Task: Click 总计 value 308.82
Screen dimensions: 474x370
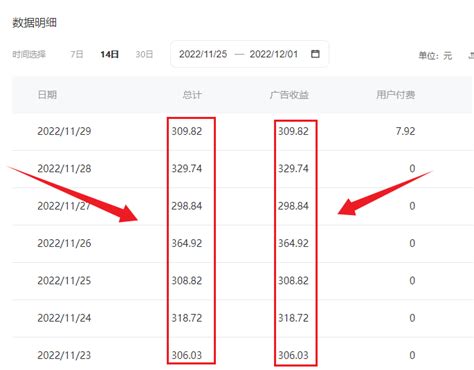Action: [x=187, y=281]
